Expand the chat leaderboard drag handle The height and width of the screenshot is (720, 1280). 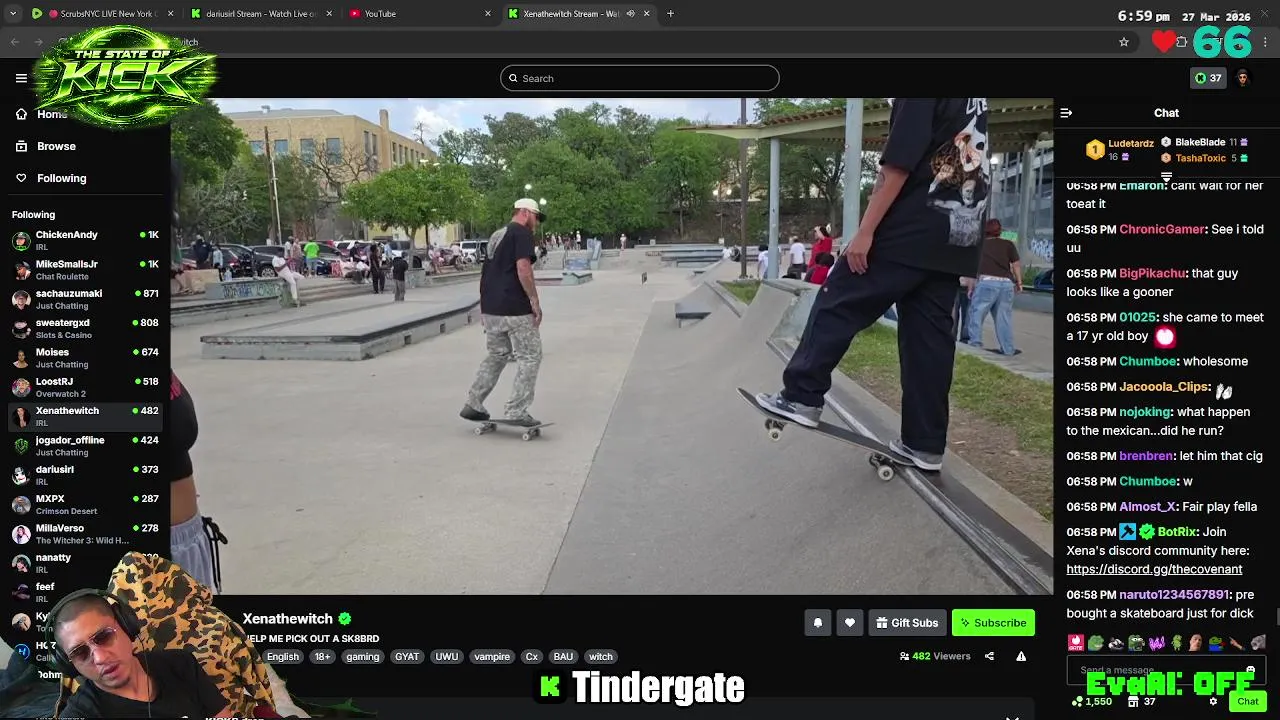[x=1166, y=176]
